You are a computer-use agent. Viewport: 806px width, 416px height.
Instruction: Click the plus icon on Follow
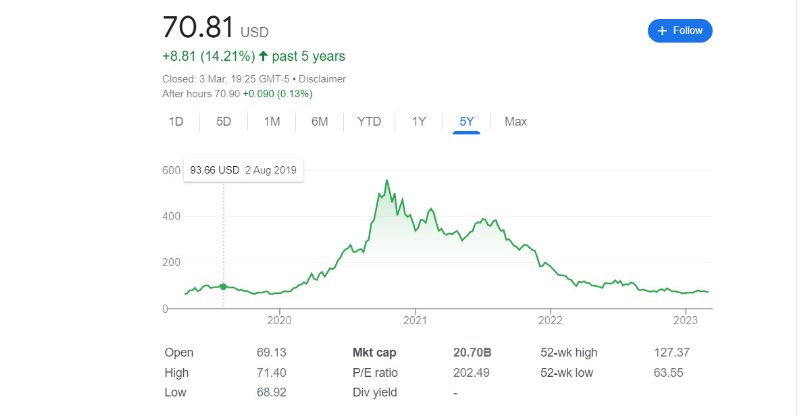[x=661, y=30]
